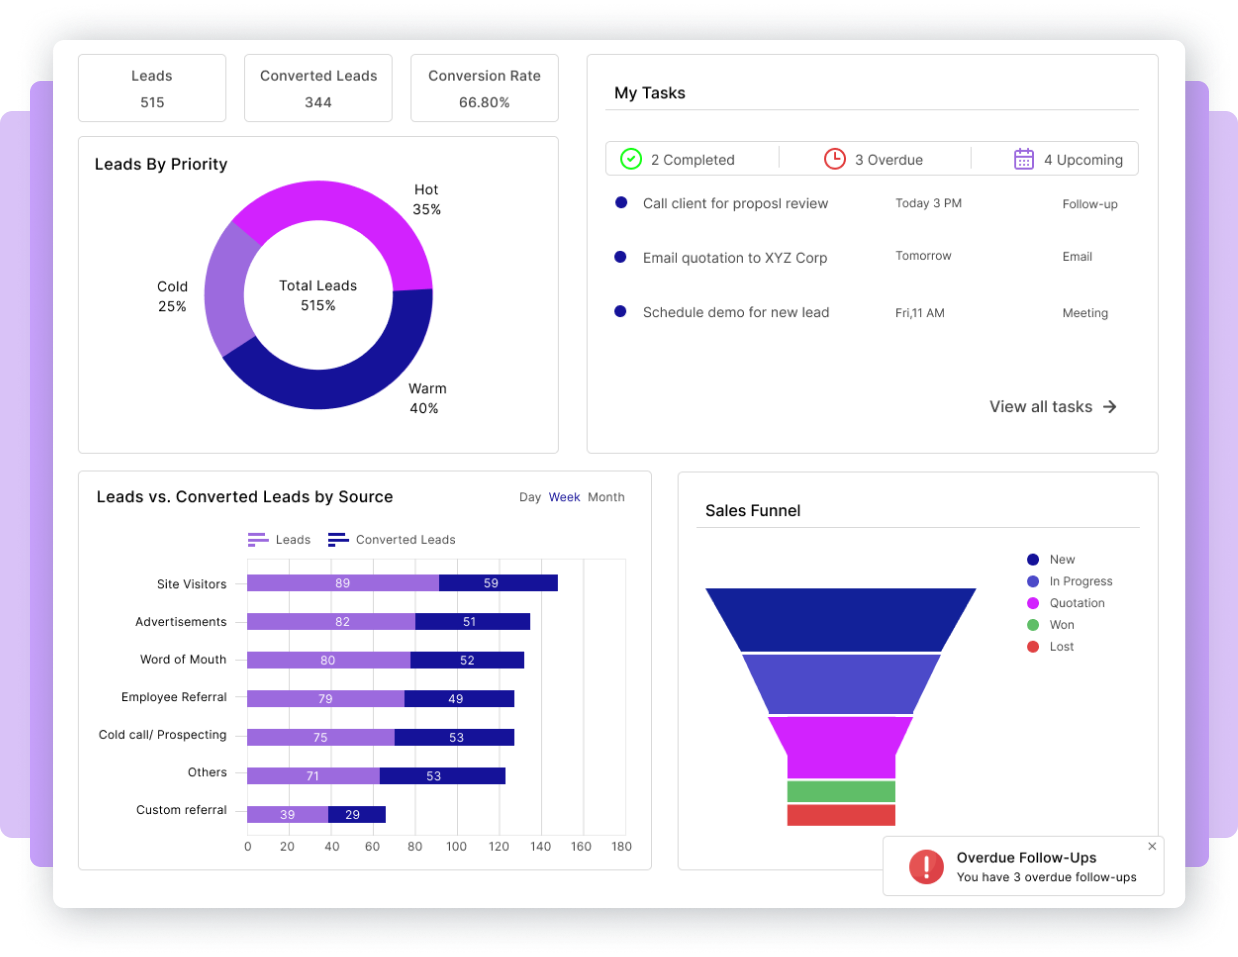Switch chart view to Month
The image size is (1238, 957).
pos(606,497)
